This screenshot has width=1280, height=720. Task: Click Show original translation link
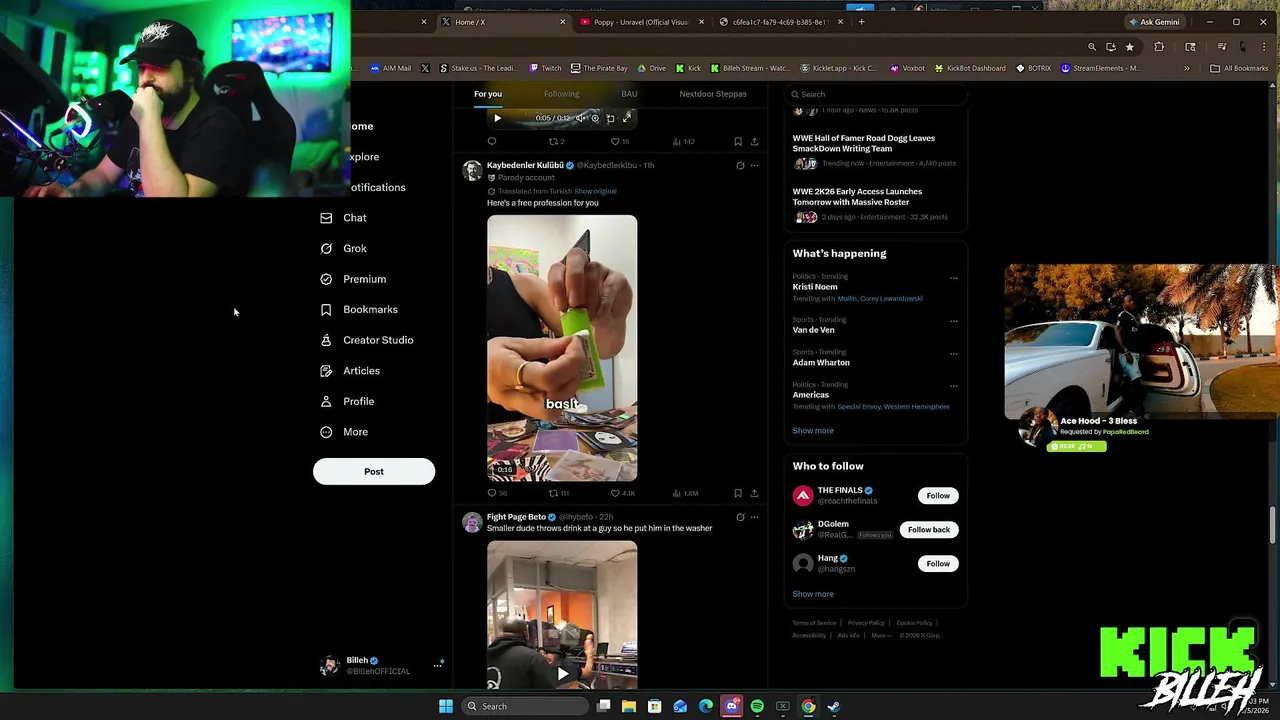pyautogui.click(x=595, y=191)
